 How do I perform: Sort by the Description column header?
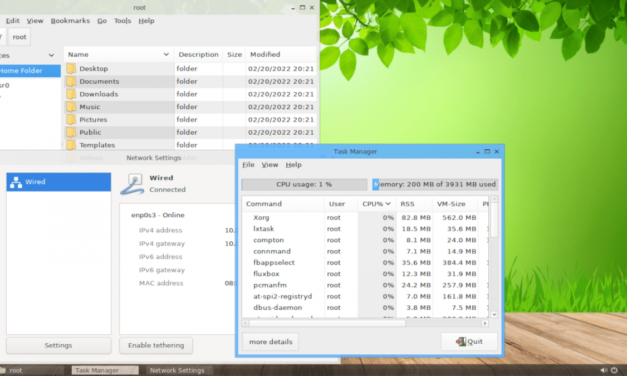point(199,54)
